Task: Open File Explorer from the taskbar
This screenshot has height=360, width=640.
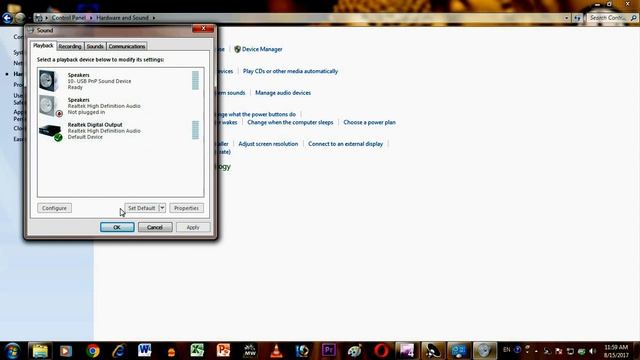Action: click(40, 351)
